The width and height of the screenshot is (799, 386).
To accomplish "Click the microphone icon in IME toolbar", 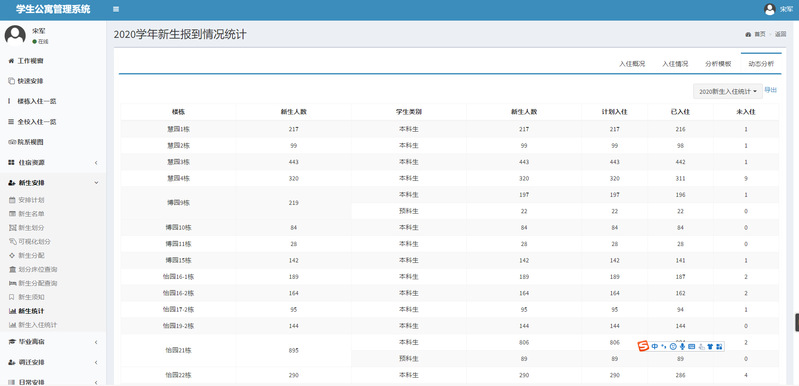I will 682,346.
